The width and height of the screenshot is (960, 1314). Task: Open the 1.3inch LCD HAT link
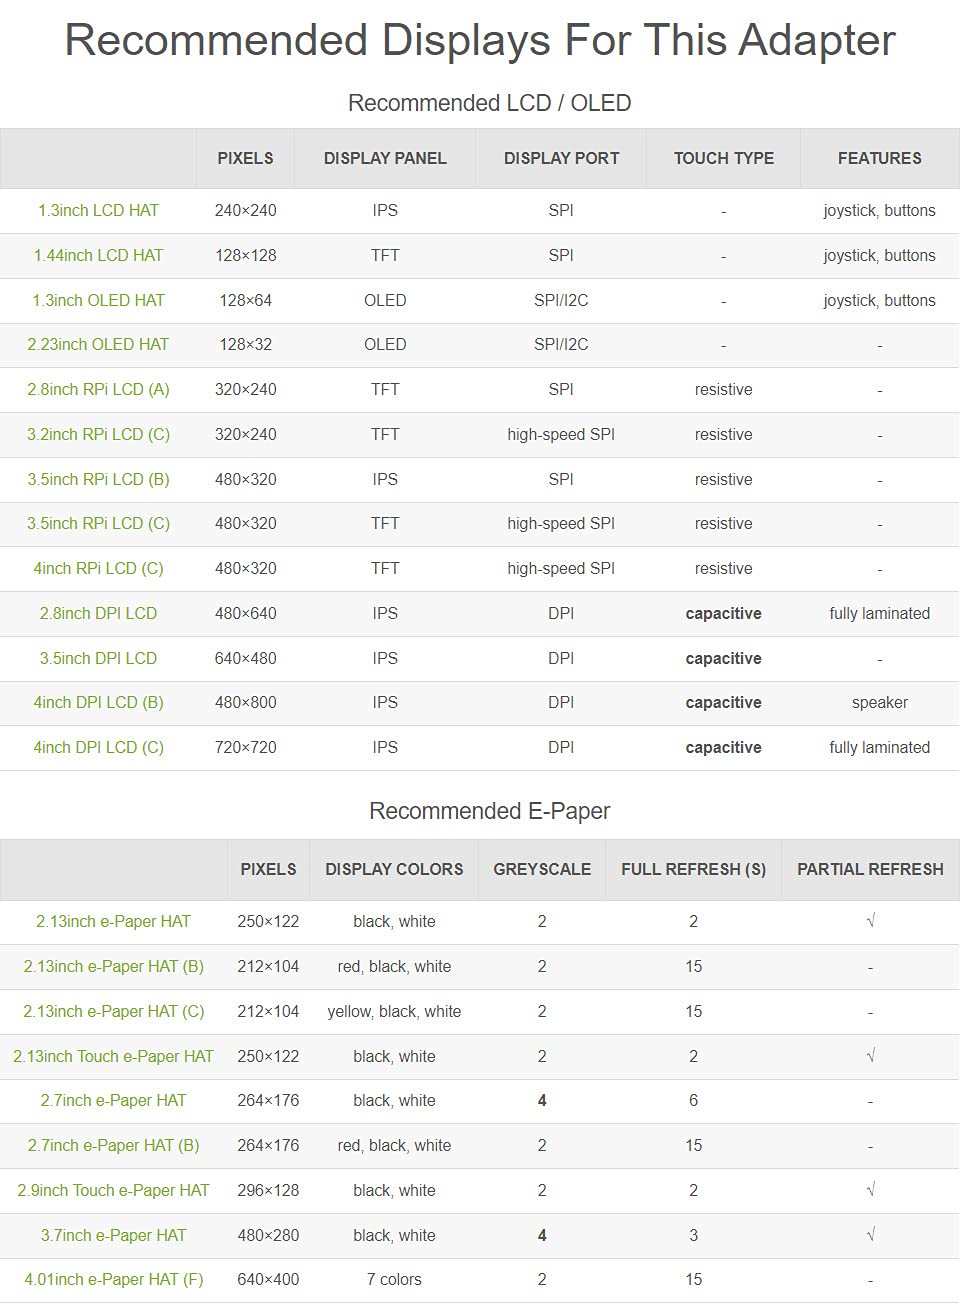(98, 211)
